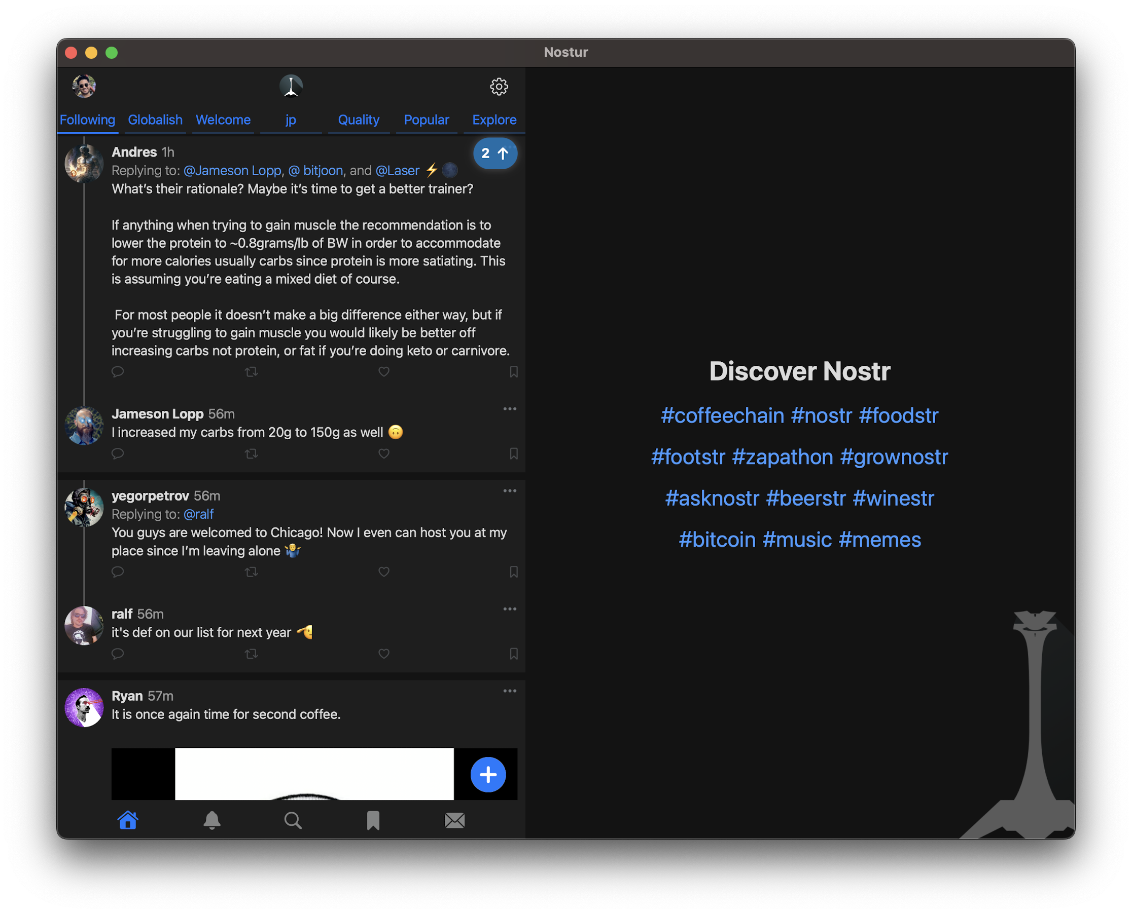Viewport: 1132px width, 914px height.
Task: Like ralf's post with heart
Action: click(x=384, y=654)
